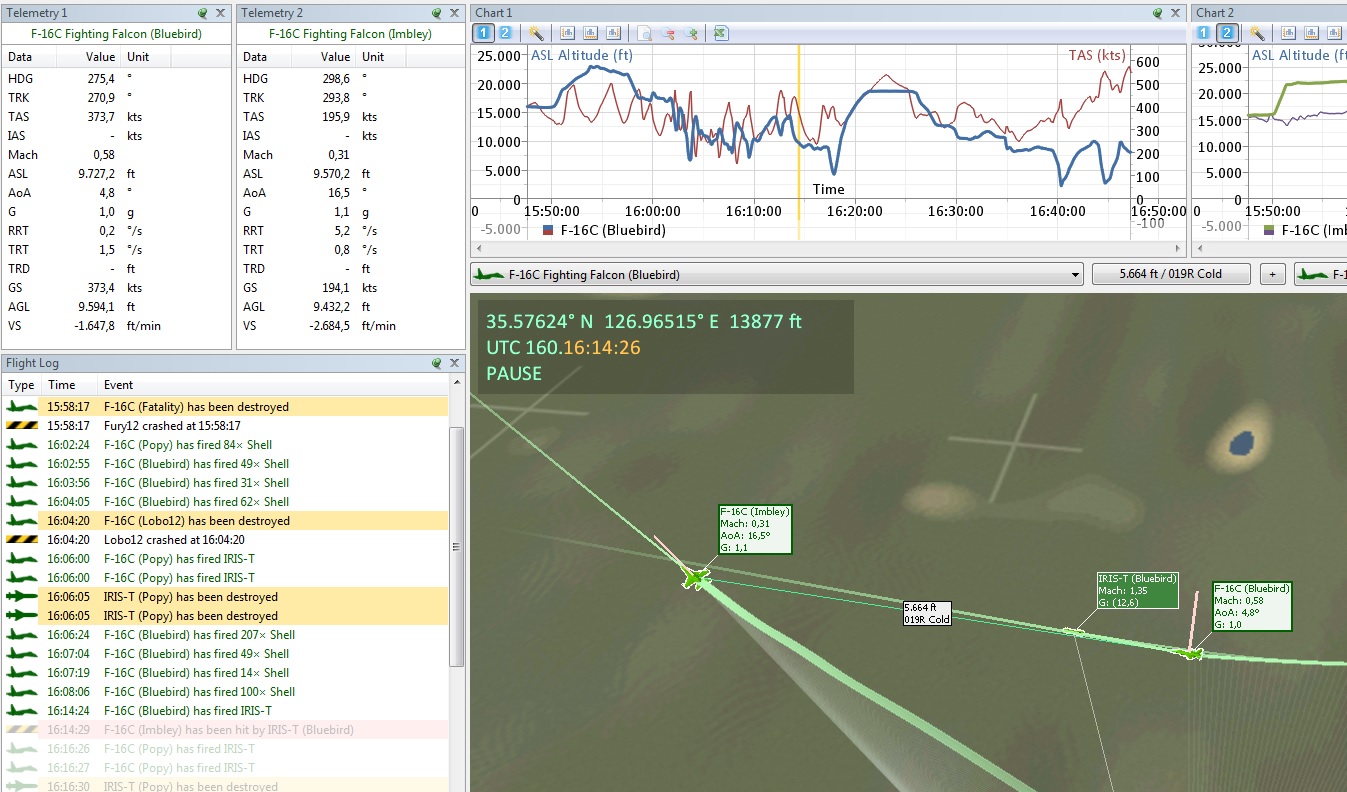This screenshot has width=1347, height=792.
Task: Select log entry F-16C (Lobo12) has been destroyed
Action: (x=225, y=521)
